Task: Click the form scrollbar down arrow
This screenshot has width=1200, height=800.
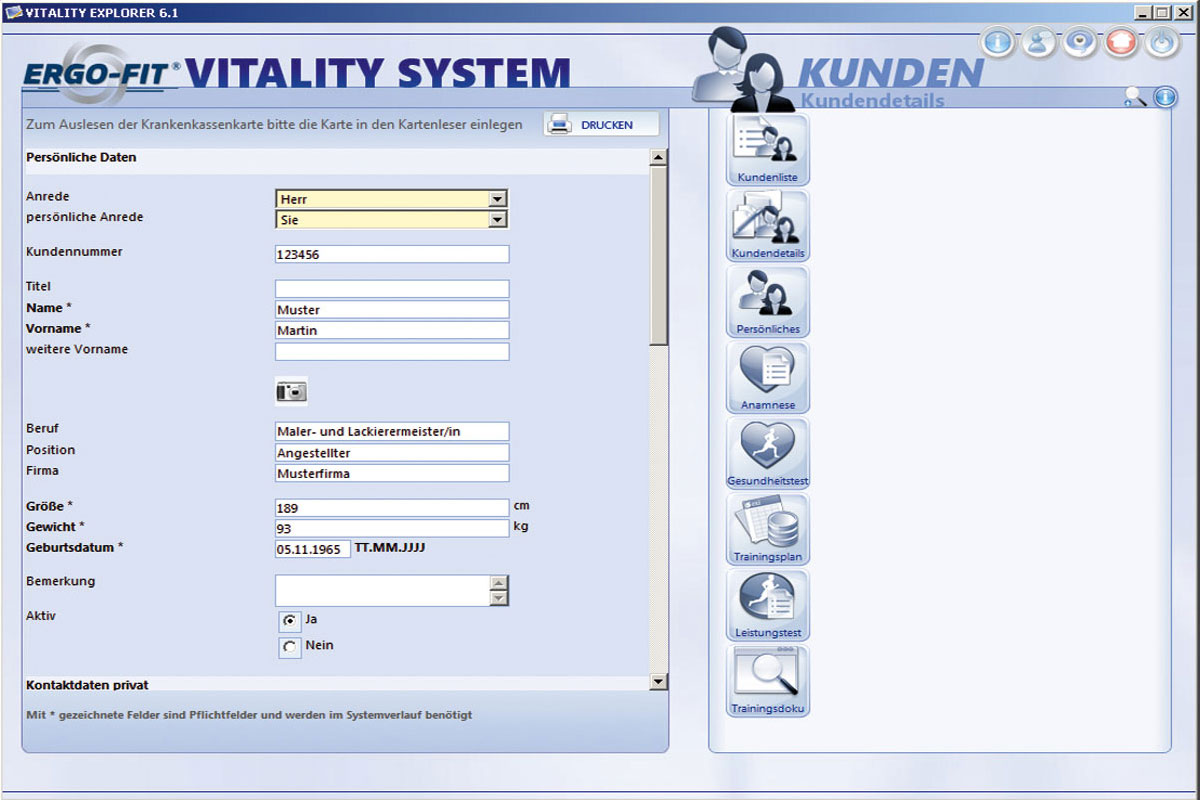Action: tap(658, 682)
